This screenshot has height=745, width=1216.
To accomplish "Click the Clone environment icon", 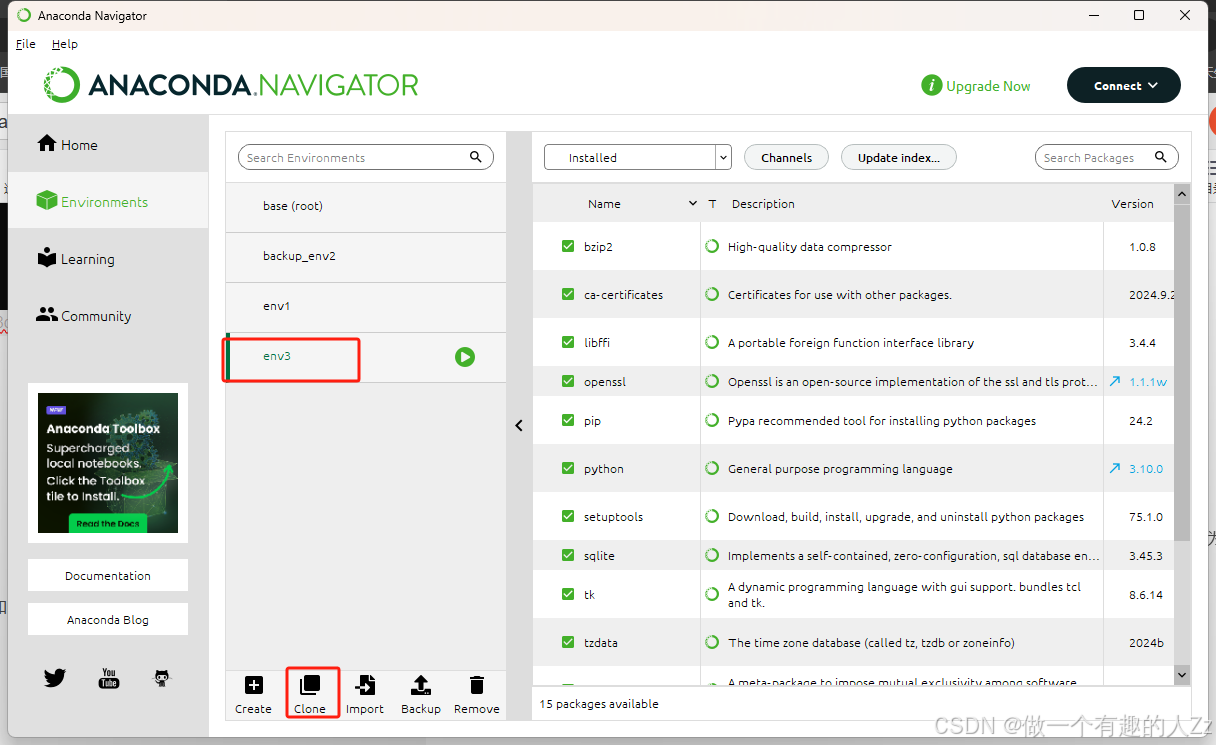I will click(x=310, y=685).
